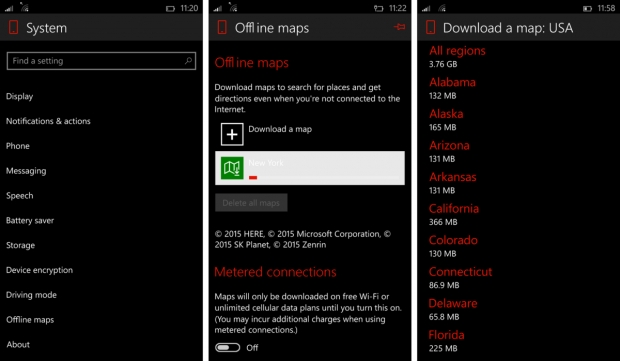This screenshot has width=620, height=361.
Task: Open Device encryption settings
Action: point(40,270)
